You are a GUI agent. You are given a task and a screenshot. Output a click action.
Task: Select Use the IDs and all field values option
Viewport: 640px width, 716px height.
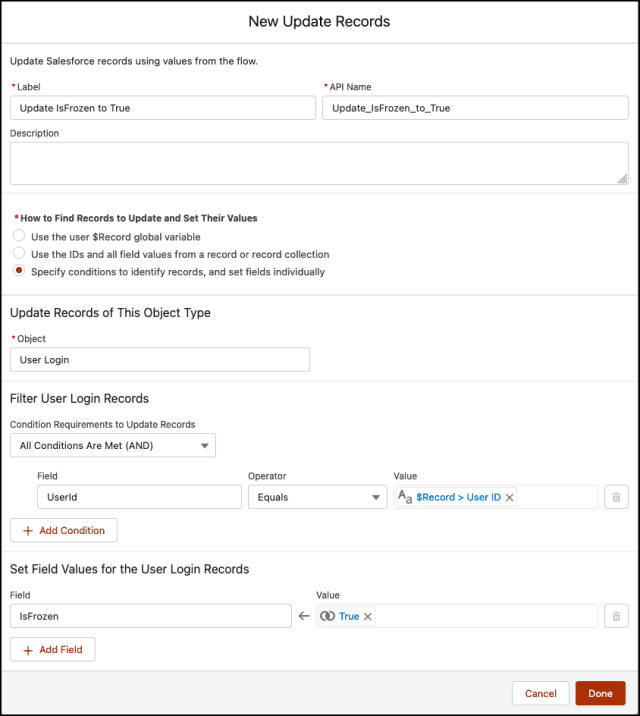point(19,253)
